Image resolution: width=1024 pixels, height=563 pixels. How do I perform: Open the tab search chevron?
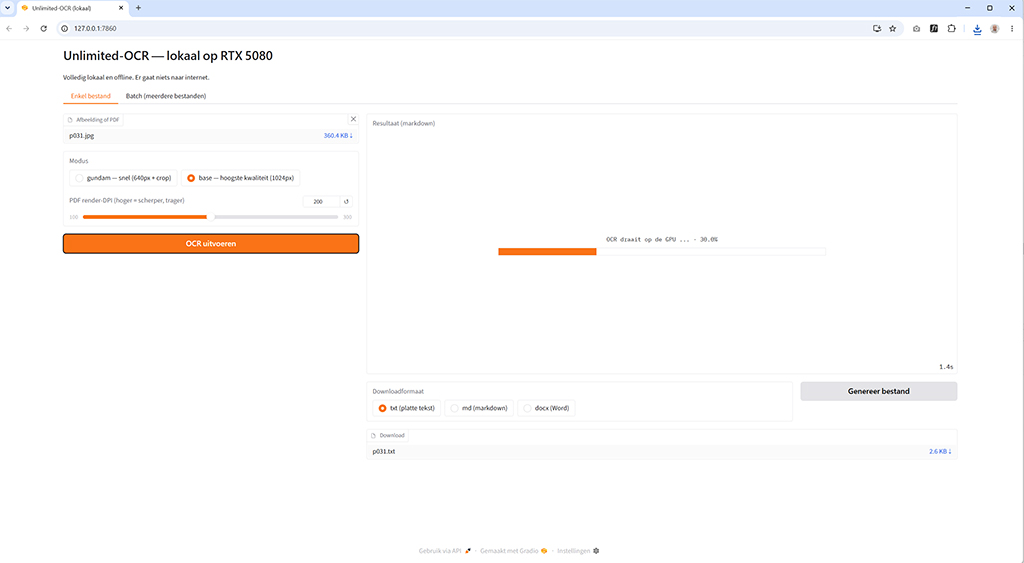(x=8, y=8)
